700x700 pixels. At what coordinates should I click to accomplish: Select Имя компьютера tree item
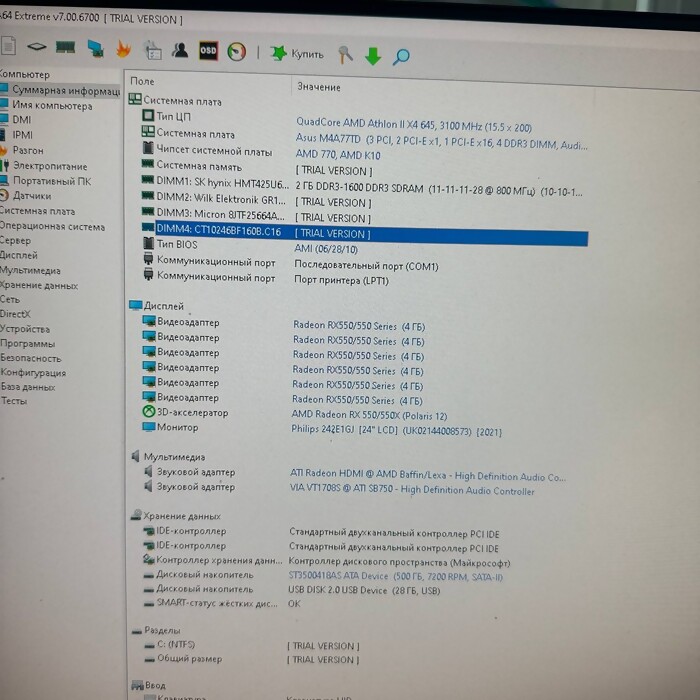tap(52, 106)
